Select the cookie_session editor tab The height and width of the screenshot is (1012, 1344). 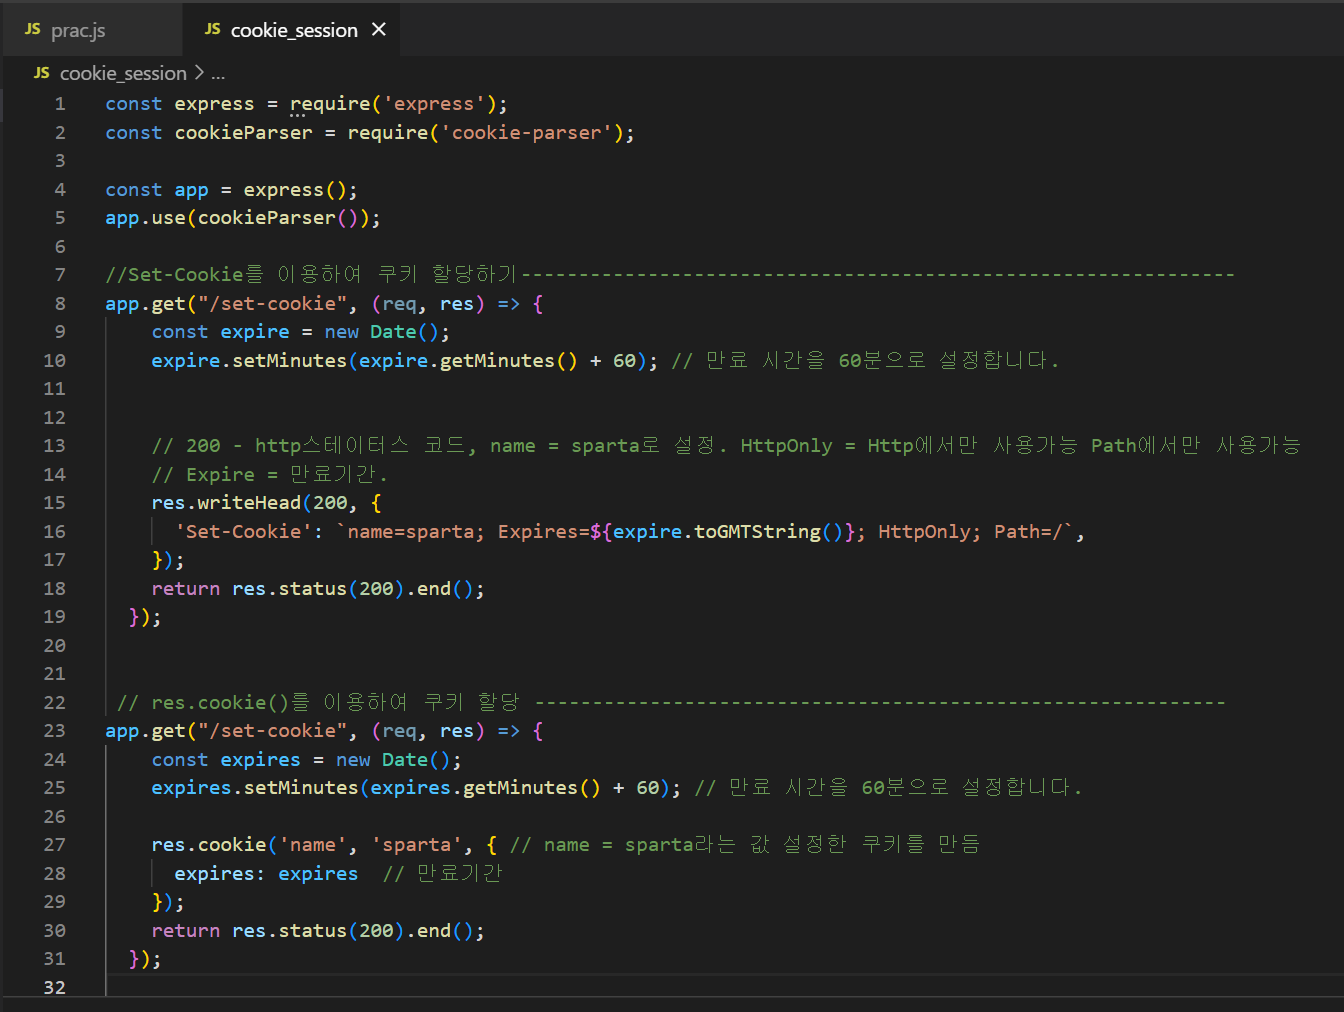tap(293, 30)
